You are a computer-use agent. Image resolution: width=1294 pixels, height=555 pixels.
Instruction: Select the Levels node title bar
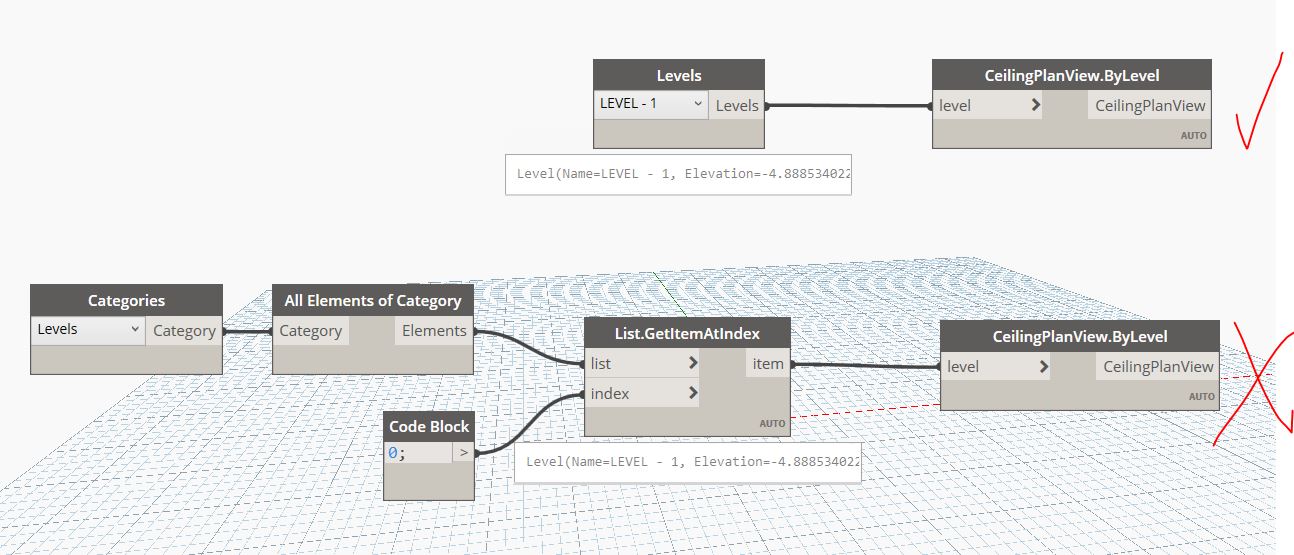tap(679, 75)
